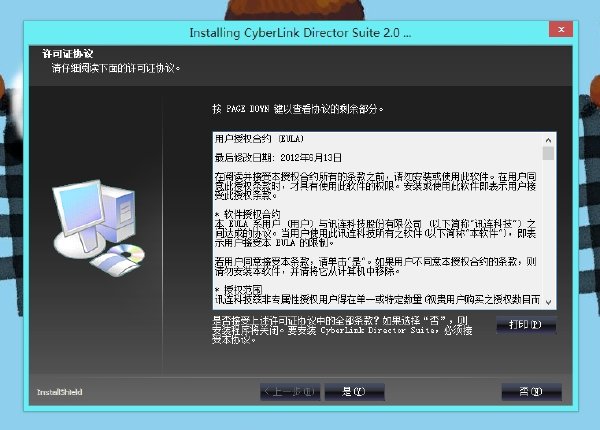The height and width of the screenshot is (430, 600).
Task: Click the scroll up arrow in EULA box
Action: (548, 140)
